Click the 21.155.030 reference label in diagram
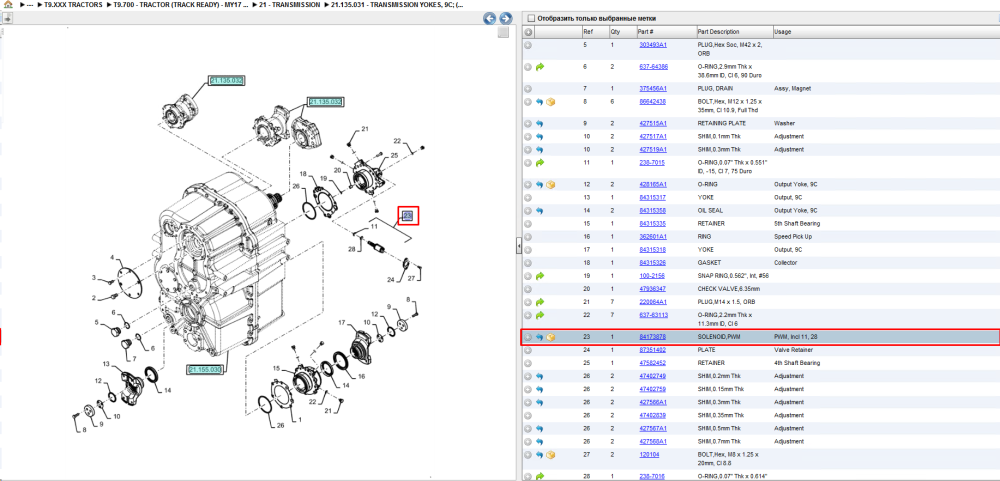This screenshot has height=481, width=1000. (205, 369)
